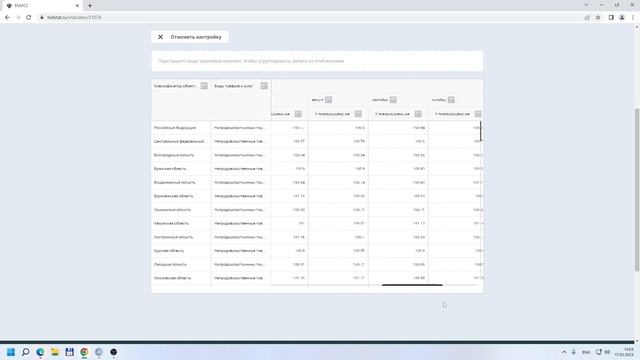640x360 pixels.
Task: Click the август header label
Action: point(318,100)
